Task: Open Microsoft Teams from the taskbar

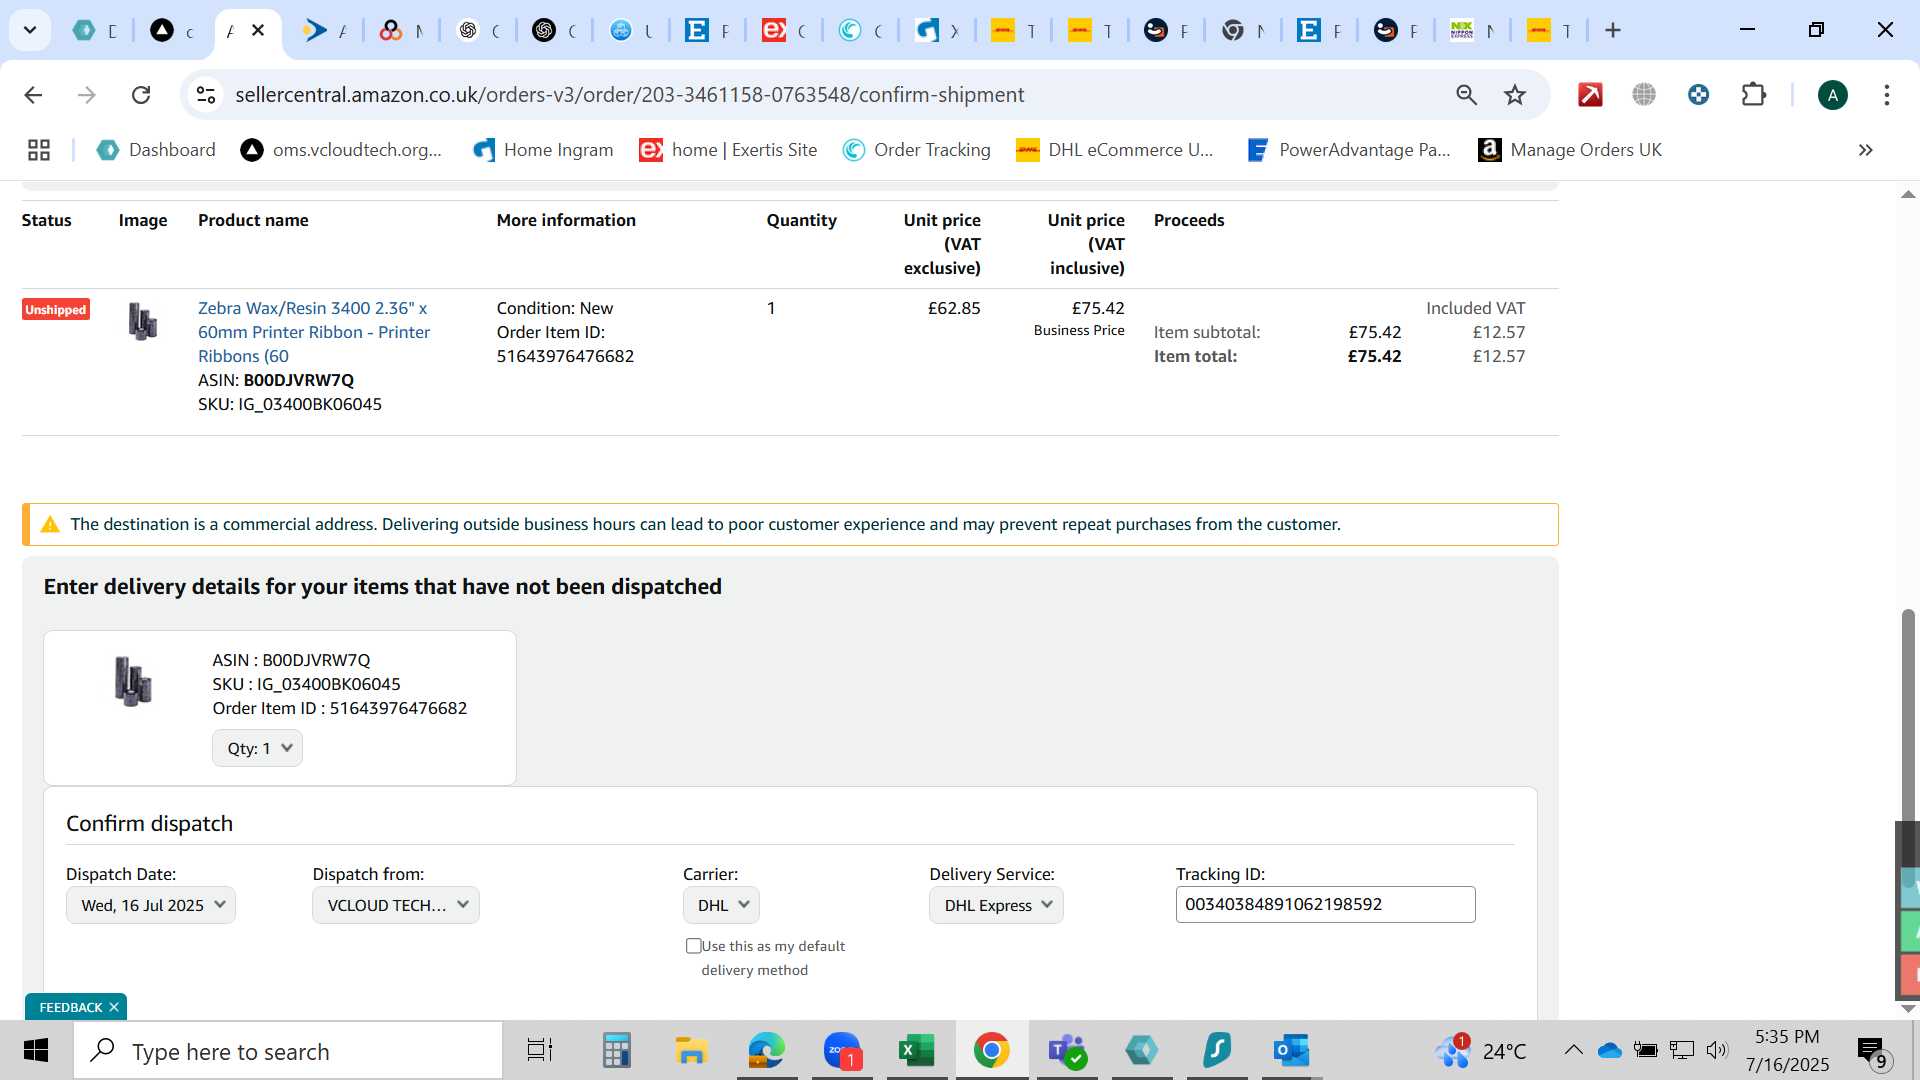Action: [x=1066, y=1051]
